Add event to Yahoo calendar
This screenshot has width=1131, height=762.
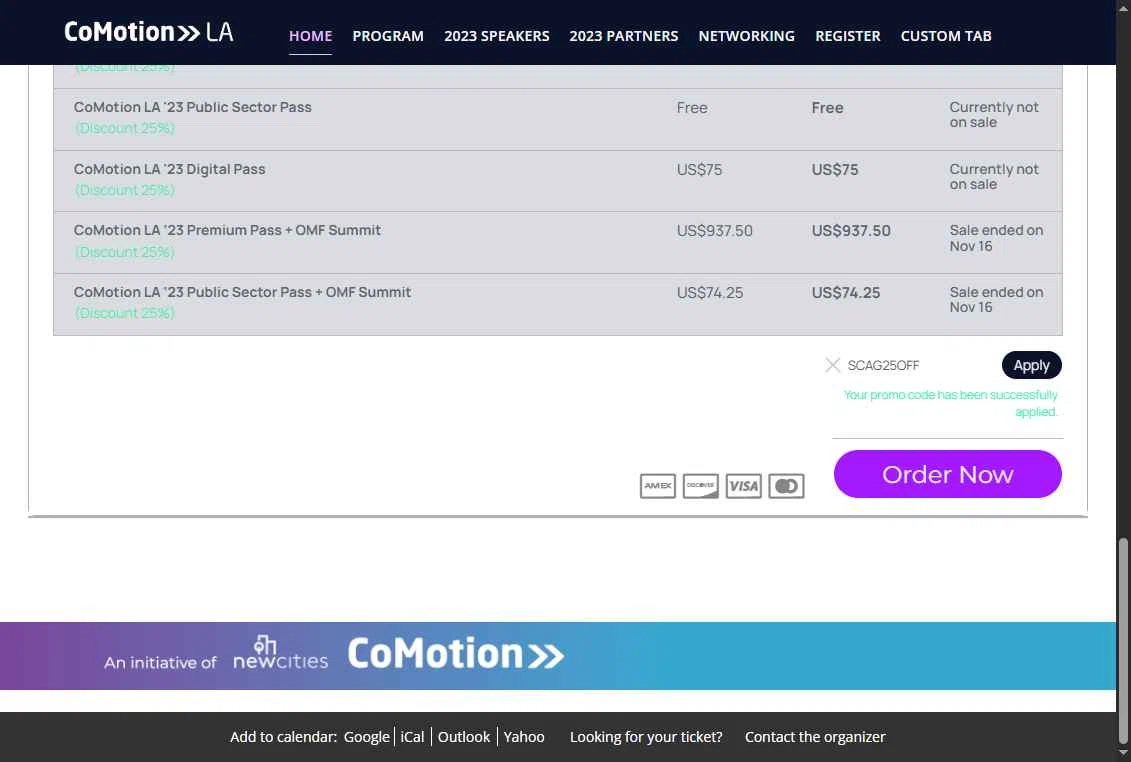(x=524, y=737)
